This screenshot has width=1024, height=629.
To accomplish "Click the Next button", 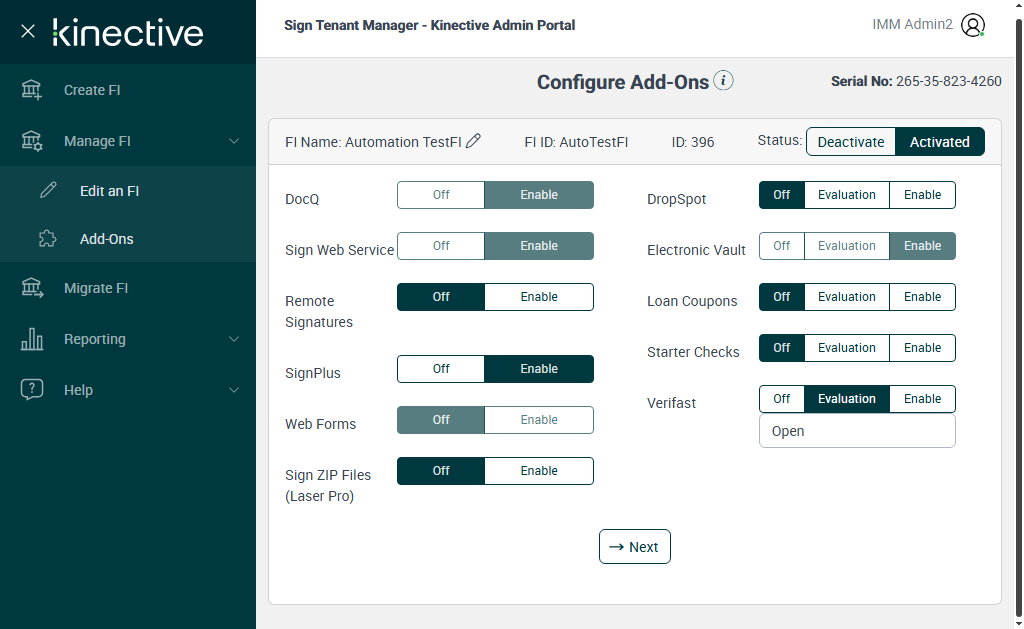I will pyautogui.click(x=634, y=547).
